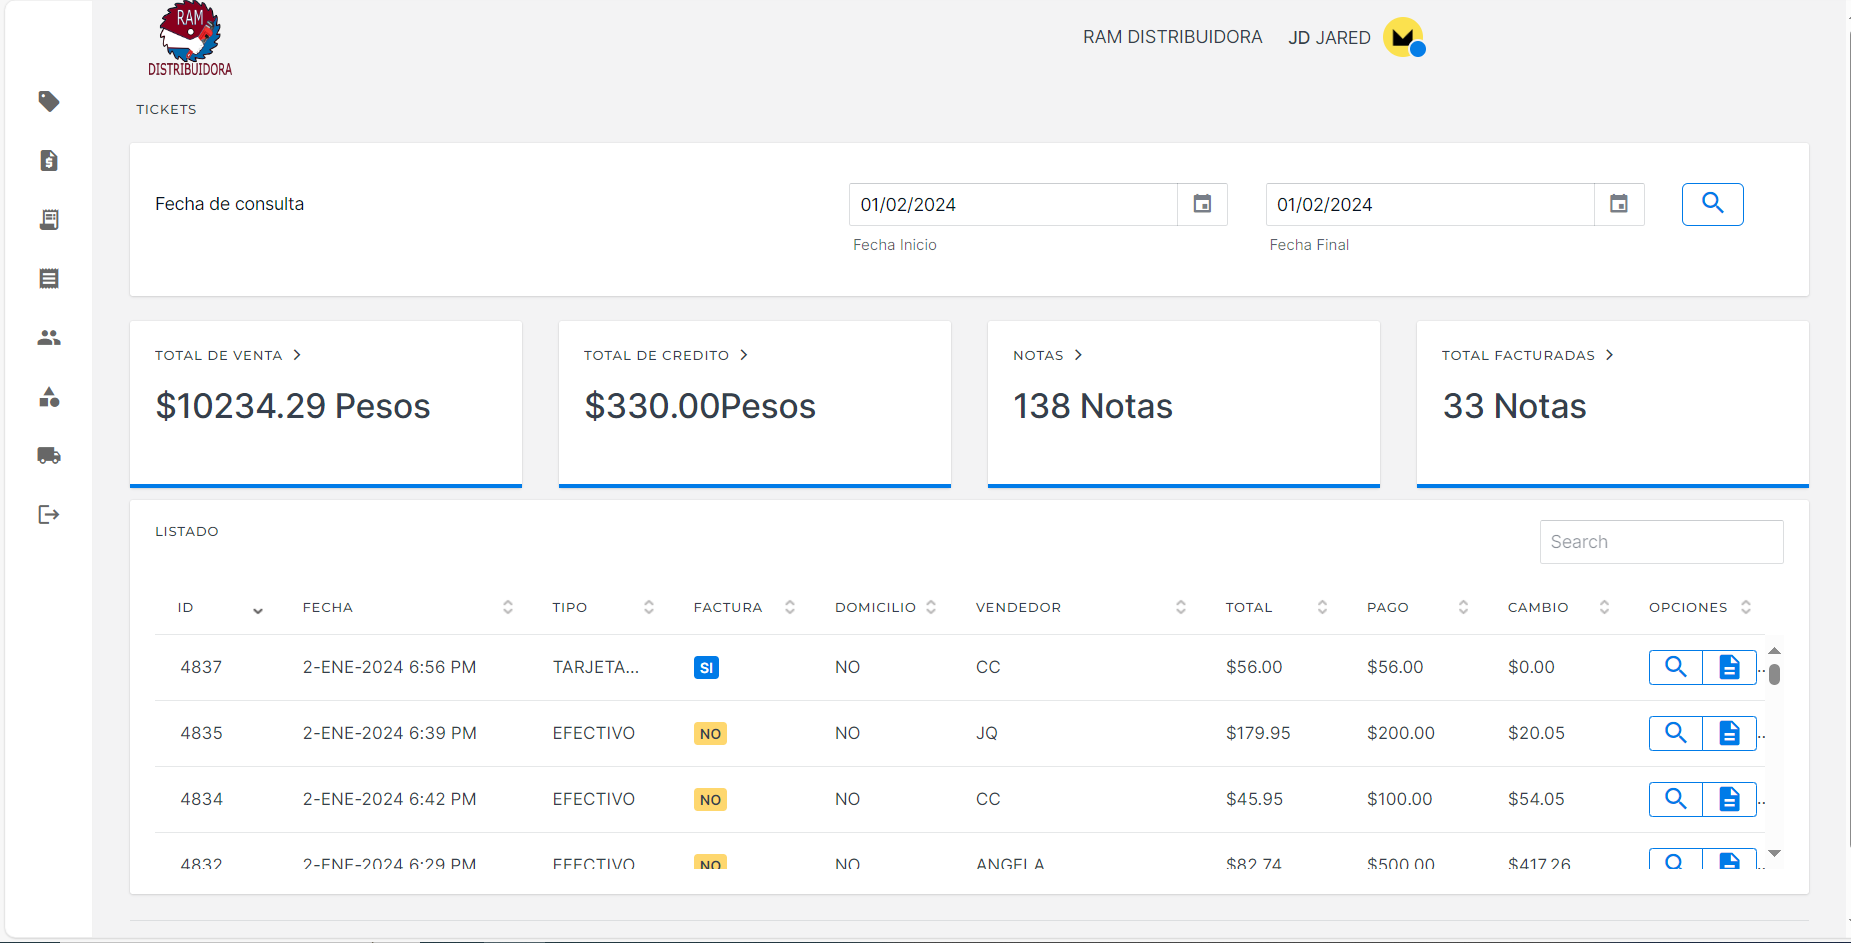The height and width of the screenshot is (943, 1851).
Task: View details of ticket 4837 with magnifier
Action: (x=1676, y=667)
